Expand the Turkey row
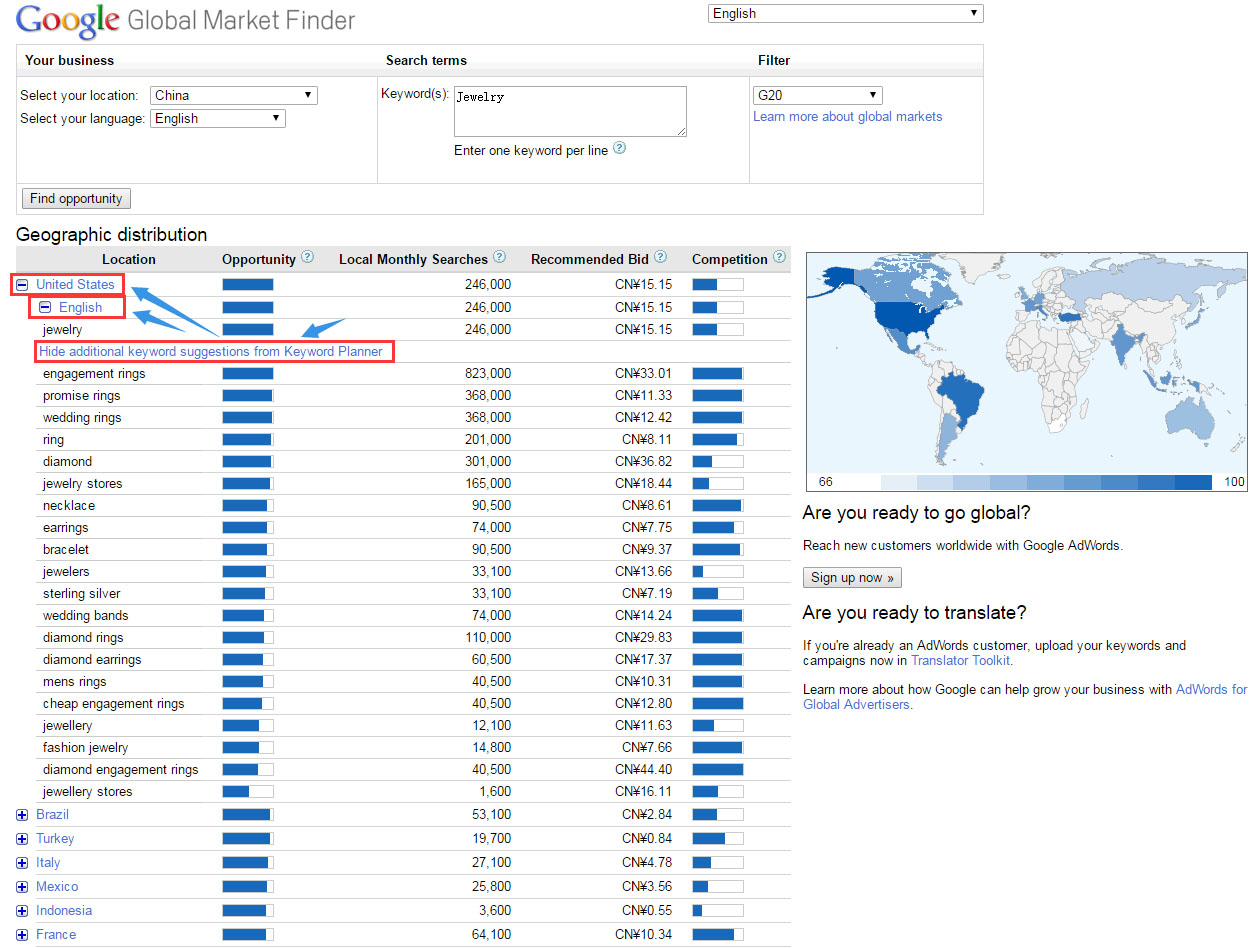 (22, 839)
